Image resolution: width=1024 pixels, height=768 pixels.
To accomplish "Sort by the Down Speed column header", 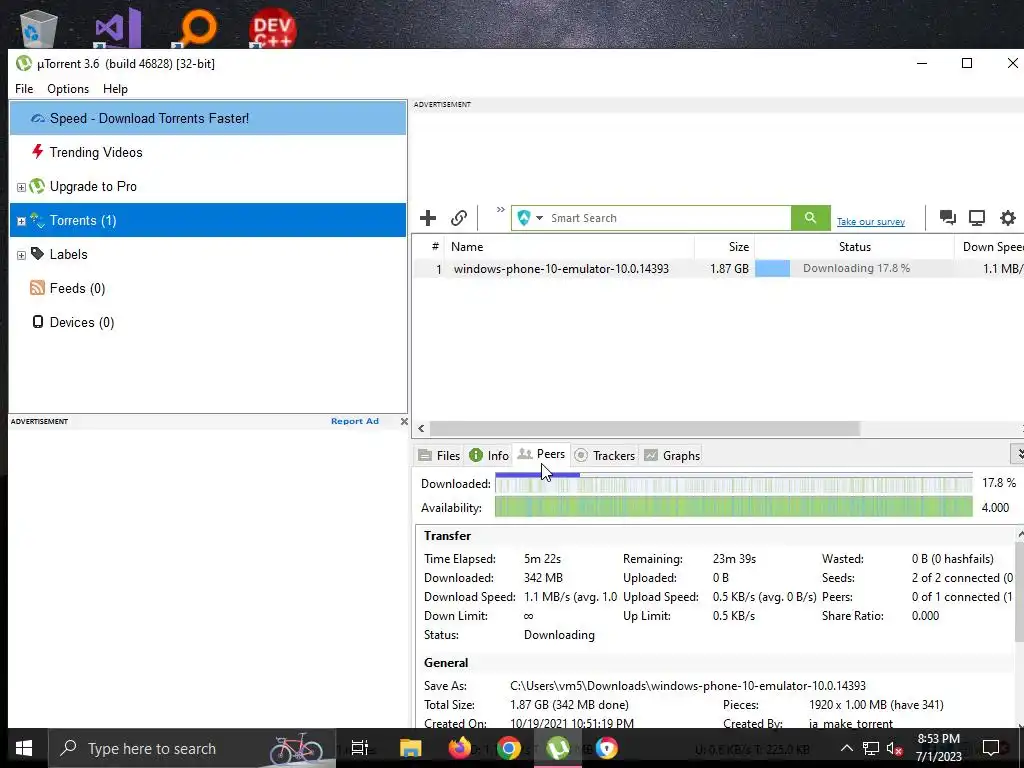I will [989, 247].
